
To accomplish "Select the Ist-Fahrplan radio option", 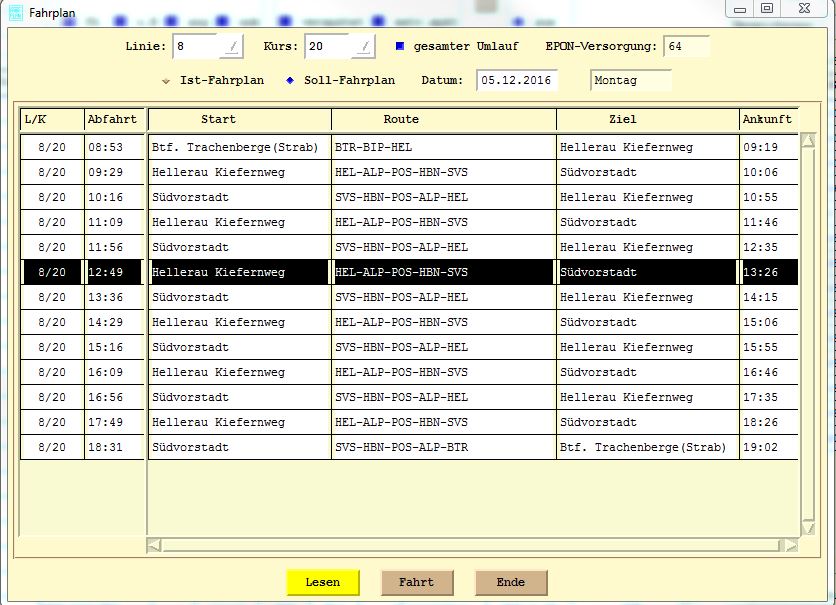I will tap(166, 81).
